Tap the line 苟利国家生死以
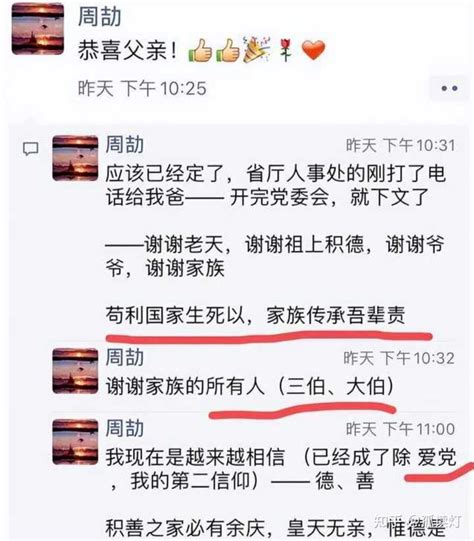Screen dimensions: 474x541 click(x=175, y=315)
